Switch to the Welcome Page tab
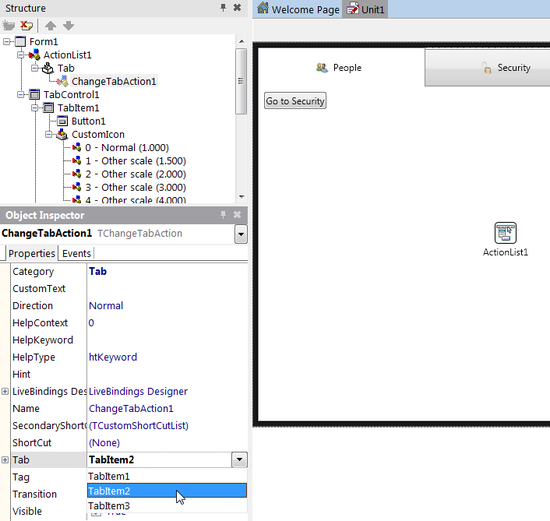The height and width of the screenshot is (521, 550). [298, 9]
